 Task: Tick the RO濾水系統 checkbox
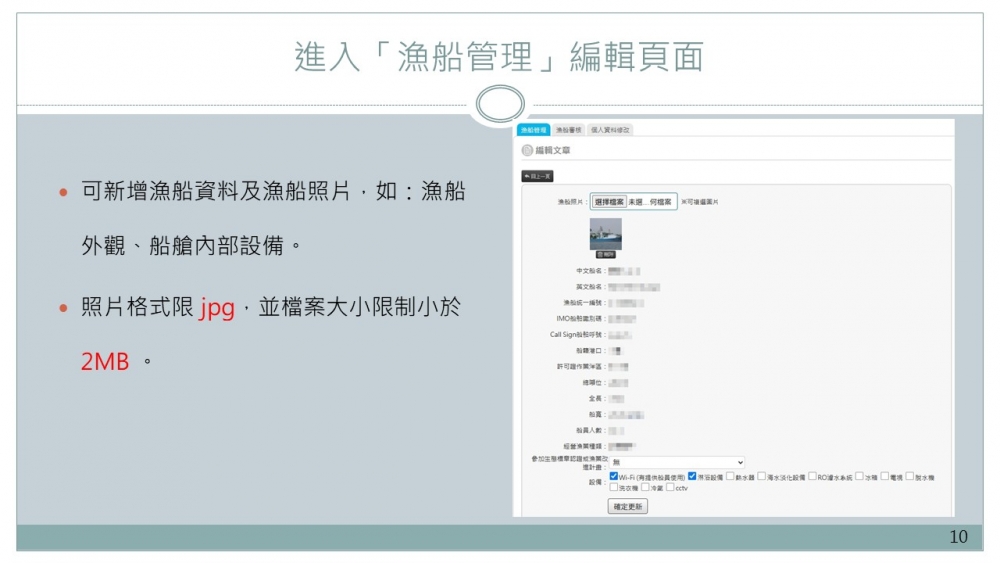812,477
